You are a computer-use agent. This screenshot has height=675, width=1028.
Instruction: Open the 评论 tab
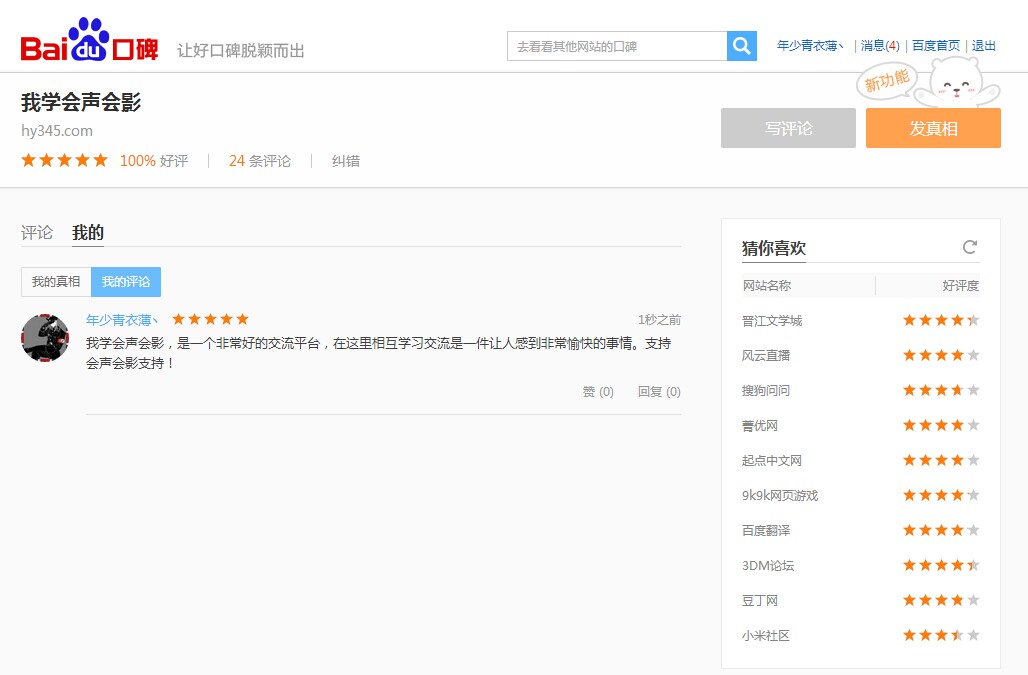(x=37, y=232)
